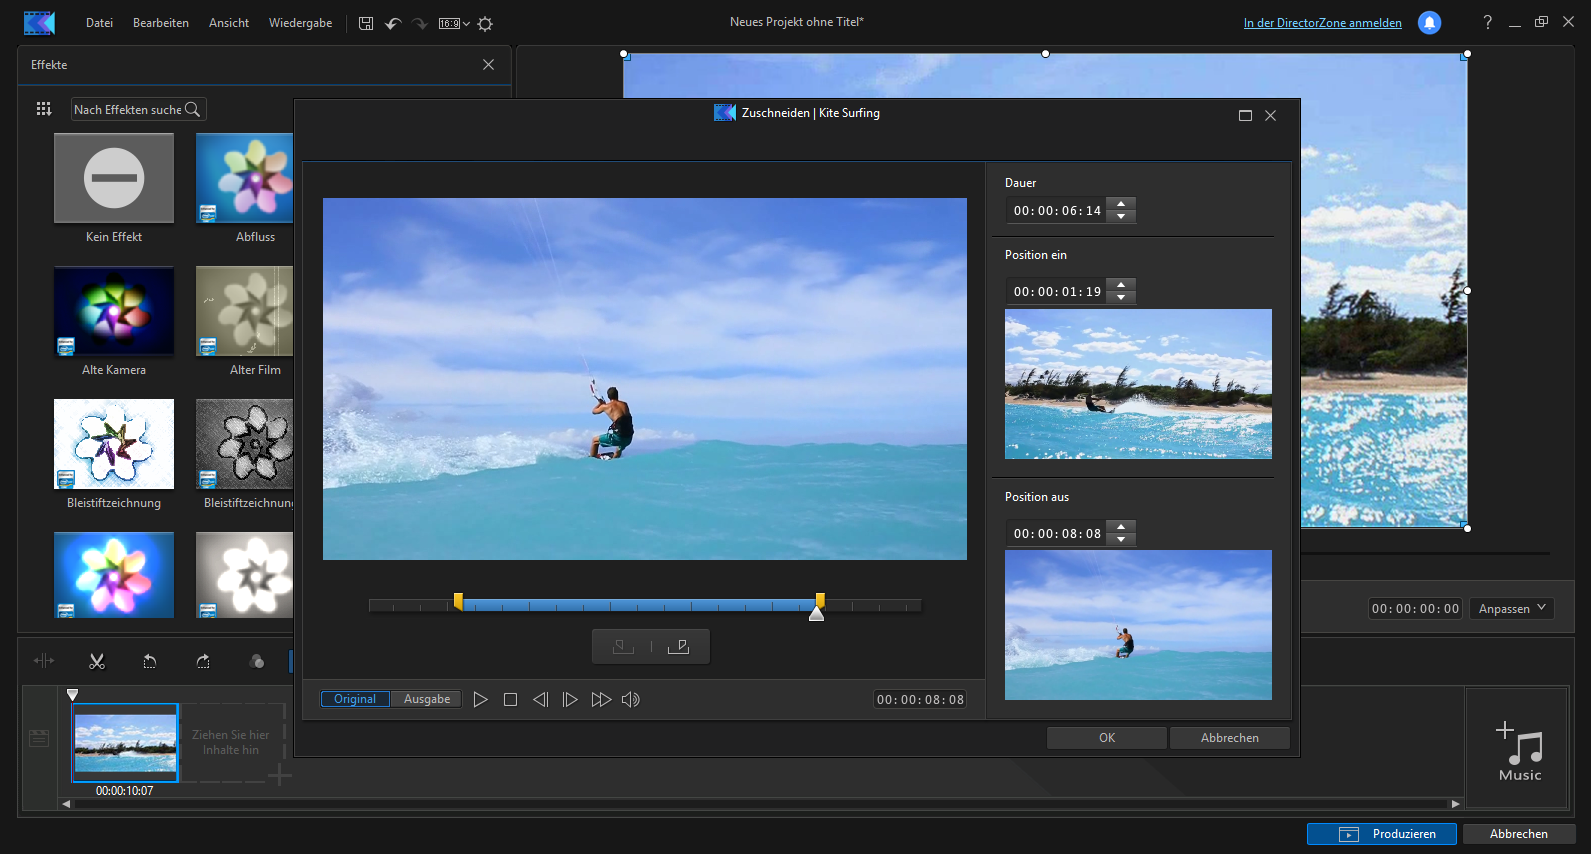1591x854 pixels.
Task: Expand the Anpassen zoom dropdown
Action: coord(1511,608)
